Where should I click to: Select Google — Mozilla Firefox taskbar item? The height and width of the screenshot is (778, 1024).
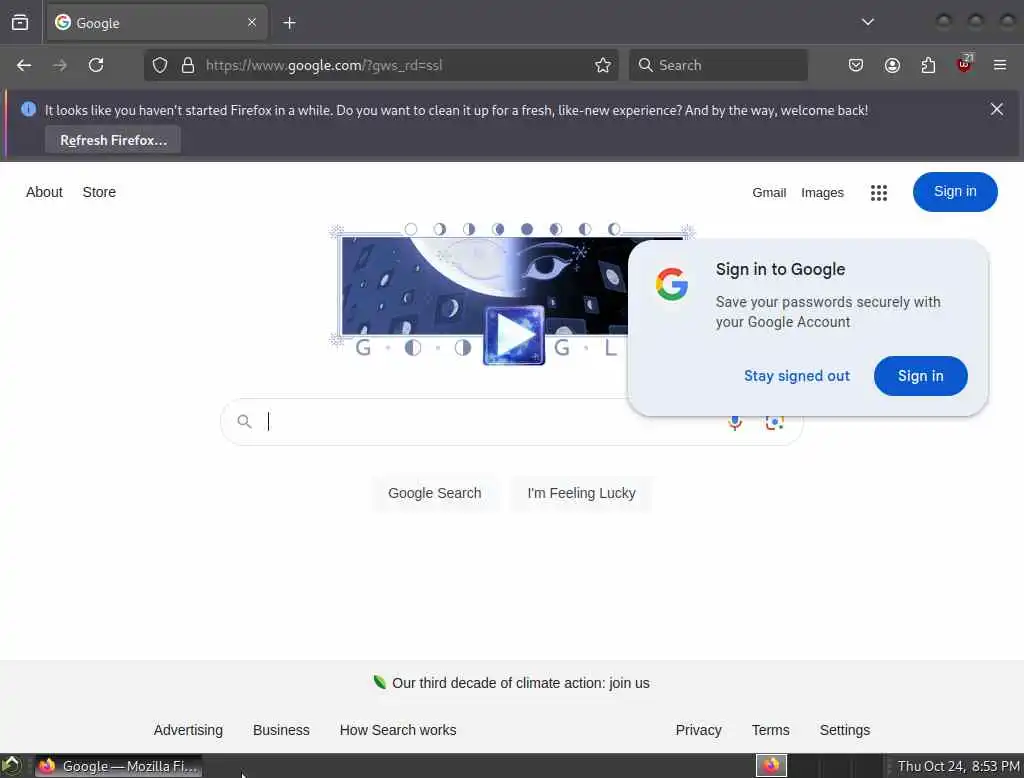(x=118, y=766)
